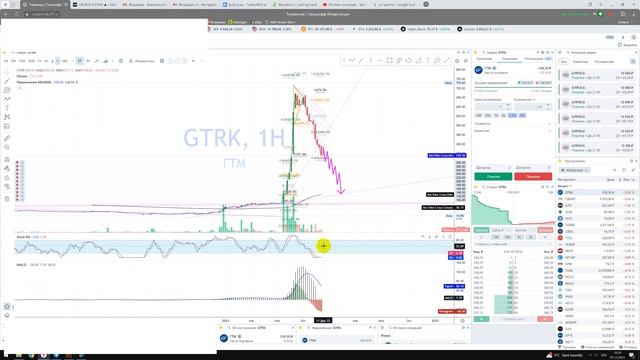Open the Избранное list dropdown
The width and height of the screenshot is (640, 360).
pyautogui.click(x=575, y=170)
